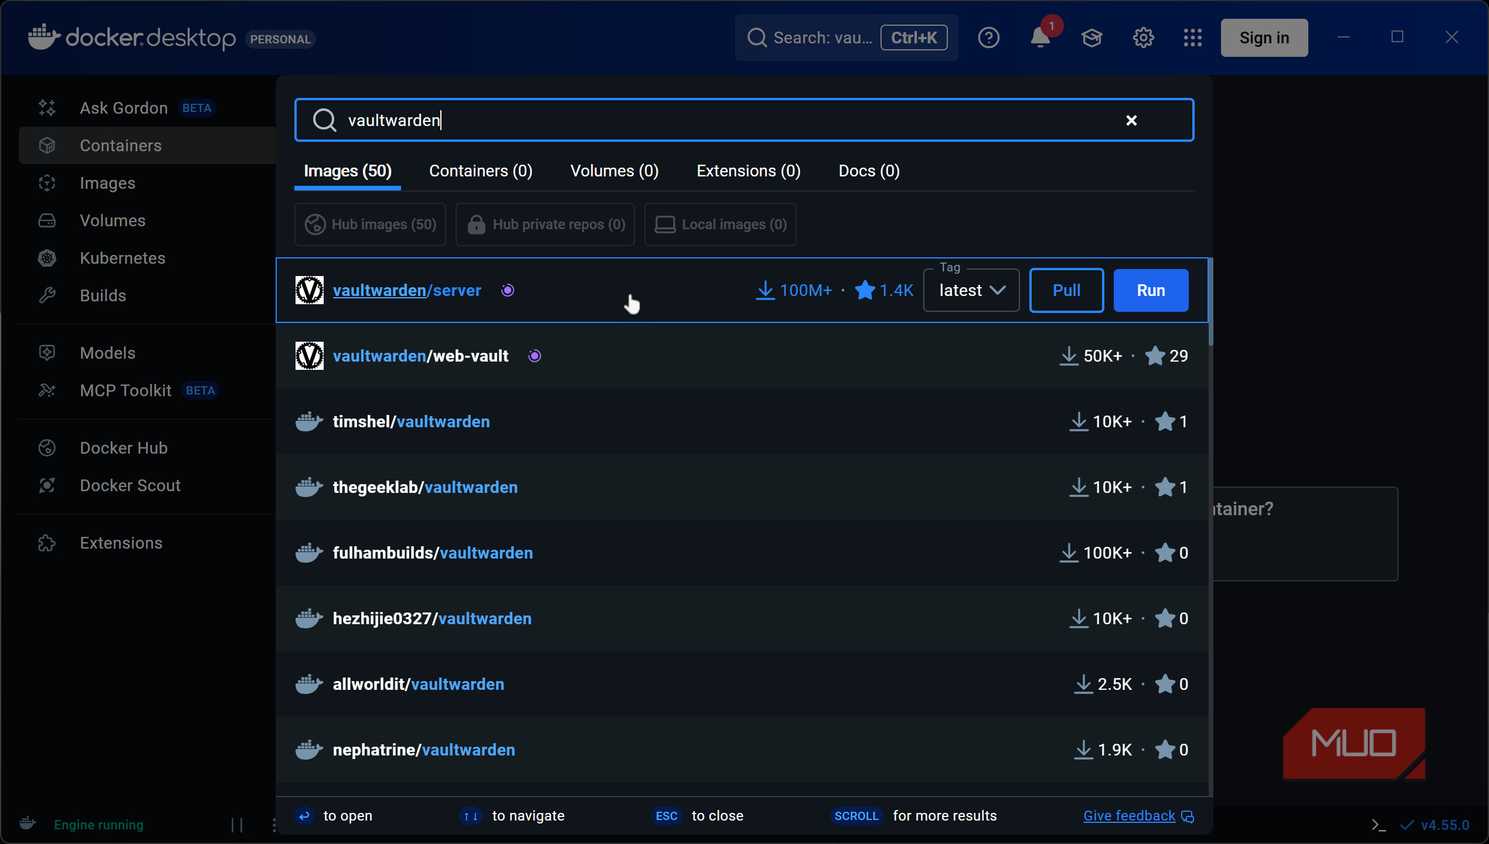Select the nephatrine/vaultwarden result
The width and height of the screenshot is (1489, 844).
(742, 750)
